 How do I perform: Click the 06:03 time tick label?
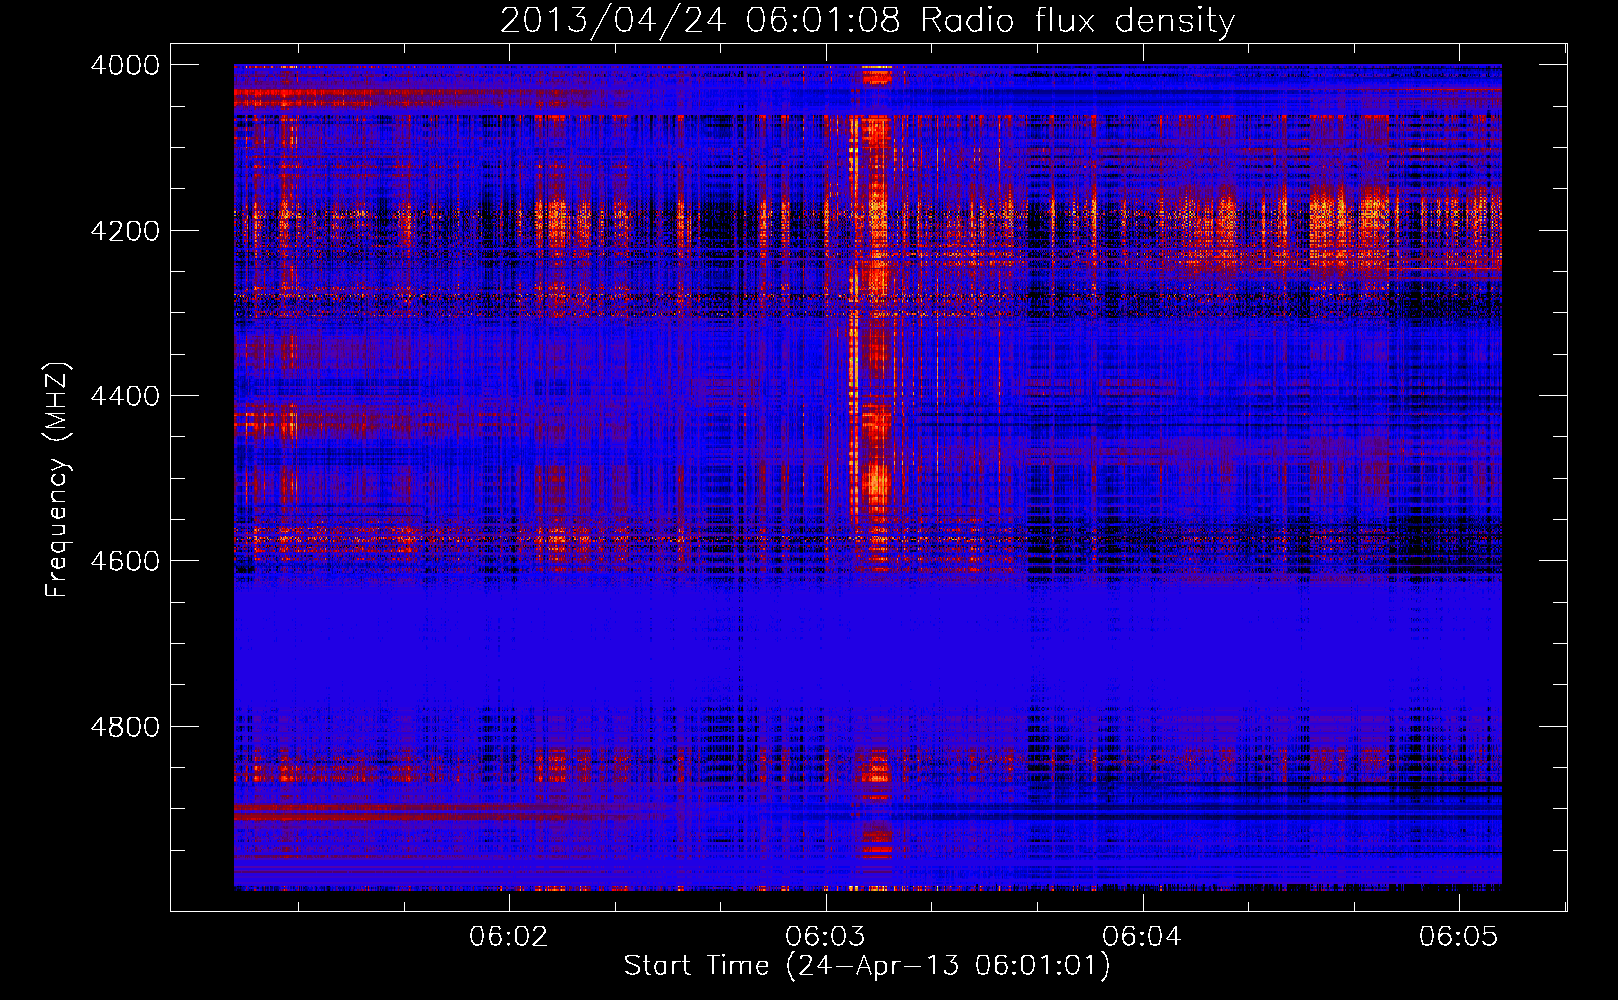[x=826, y=937]
